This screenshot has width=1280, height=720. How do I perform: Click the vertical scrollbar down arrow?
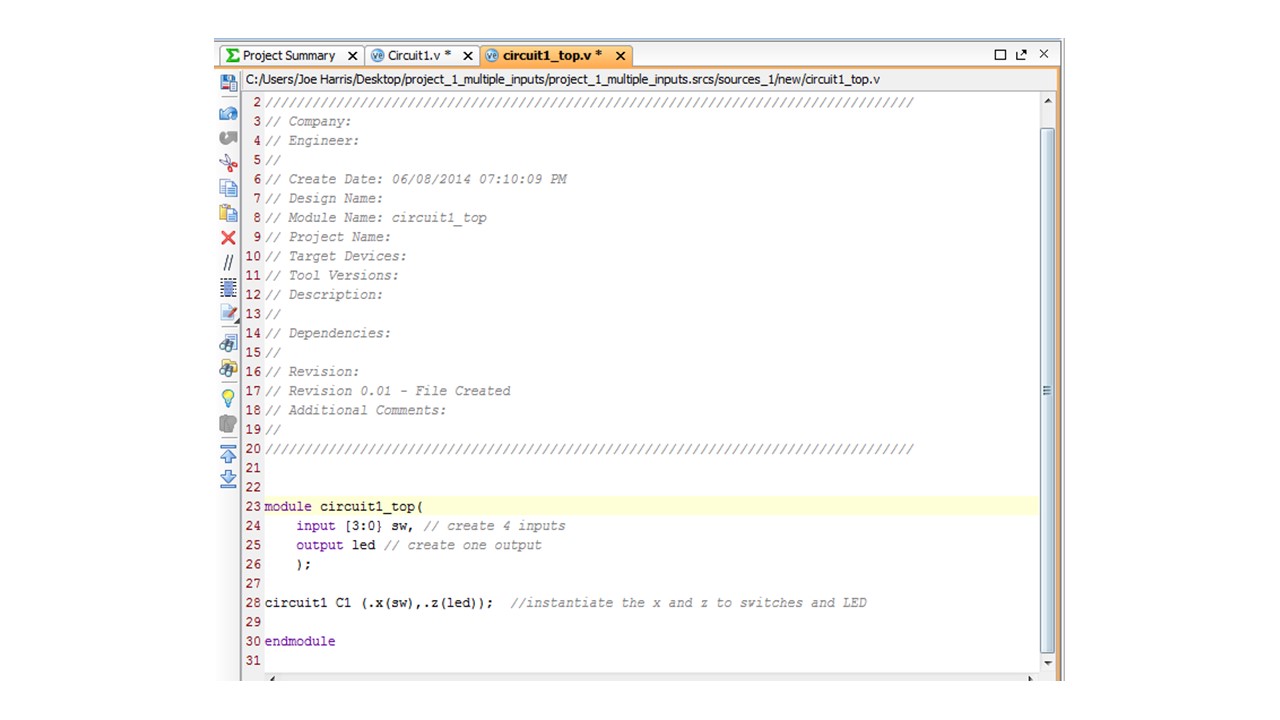click(1048, 663)
